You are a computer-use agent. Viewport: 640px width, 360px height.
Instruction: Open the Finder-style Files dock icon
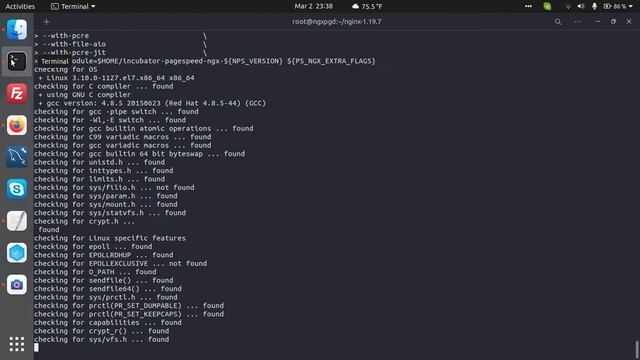pyautogui.click(x=17, y=30)
